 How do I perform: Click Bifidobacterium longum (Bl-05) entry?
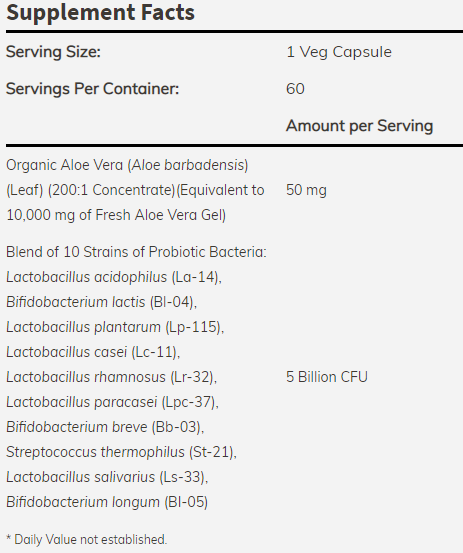107,502
